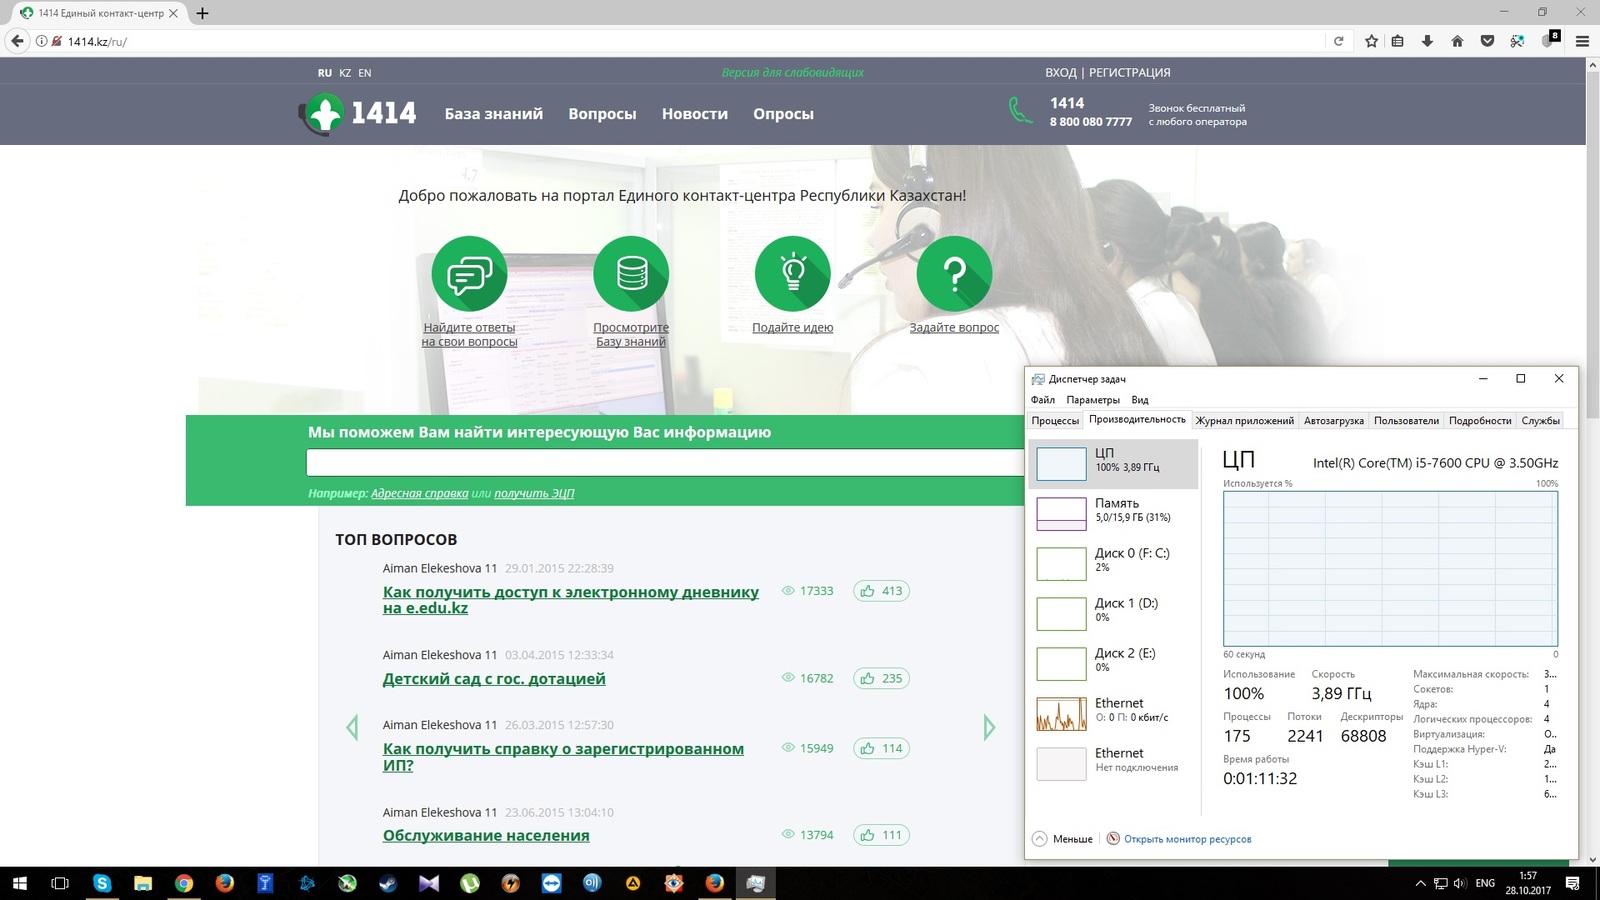1600x900 pixels.
Task: Open the shield extension with badge 8
Action: tap(1550, 40)
